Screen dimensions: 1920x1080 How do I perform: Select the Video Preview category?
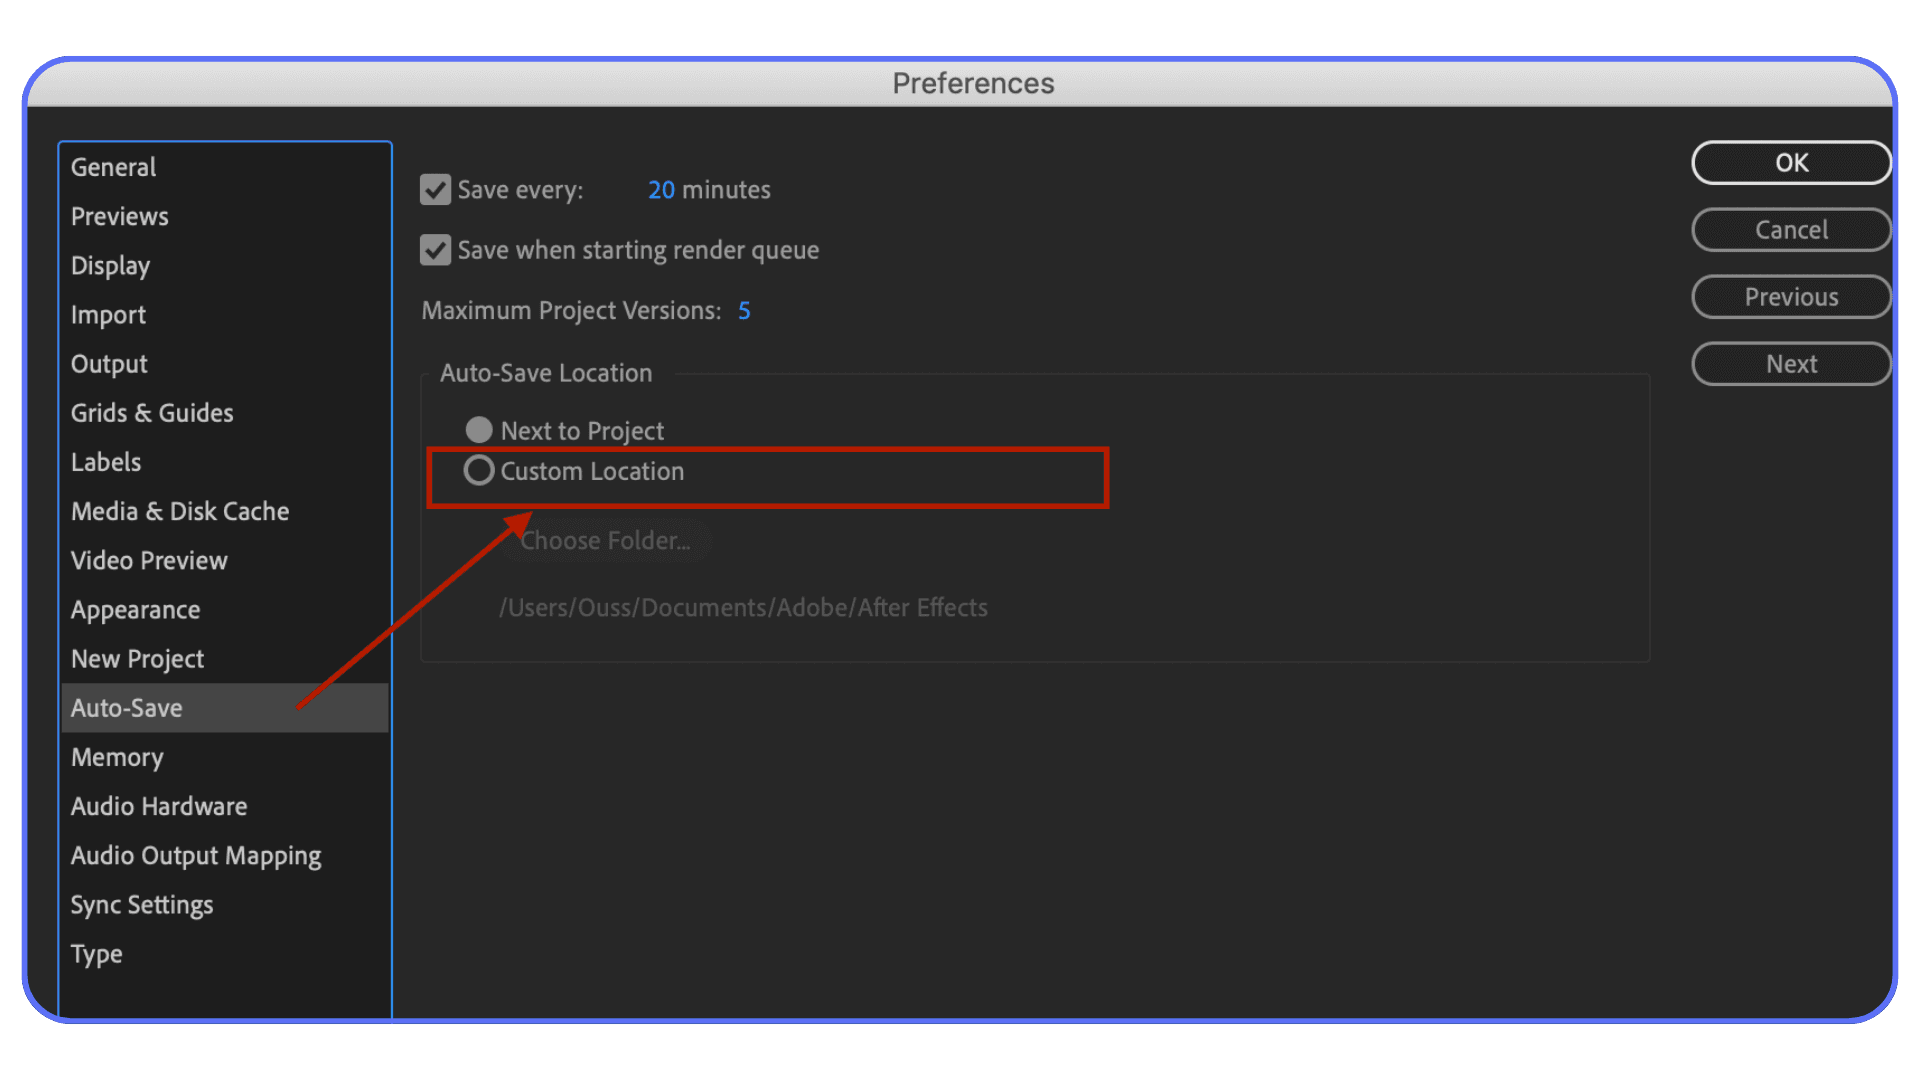(148, 560)
